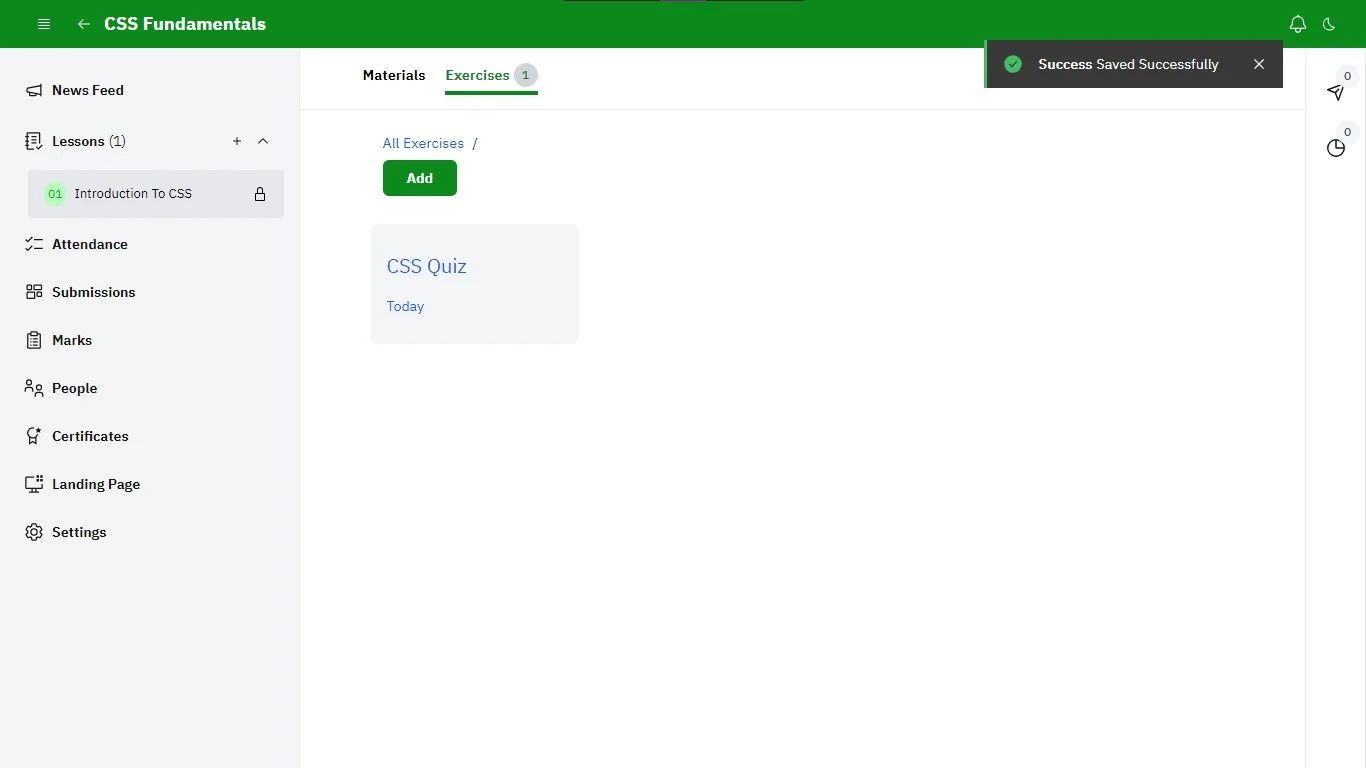Toggle the lock on Introduction To CSS
The height and width of the screenshot is (768, 1366).
click(260, 194)
